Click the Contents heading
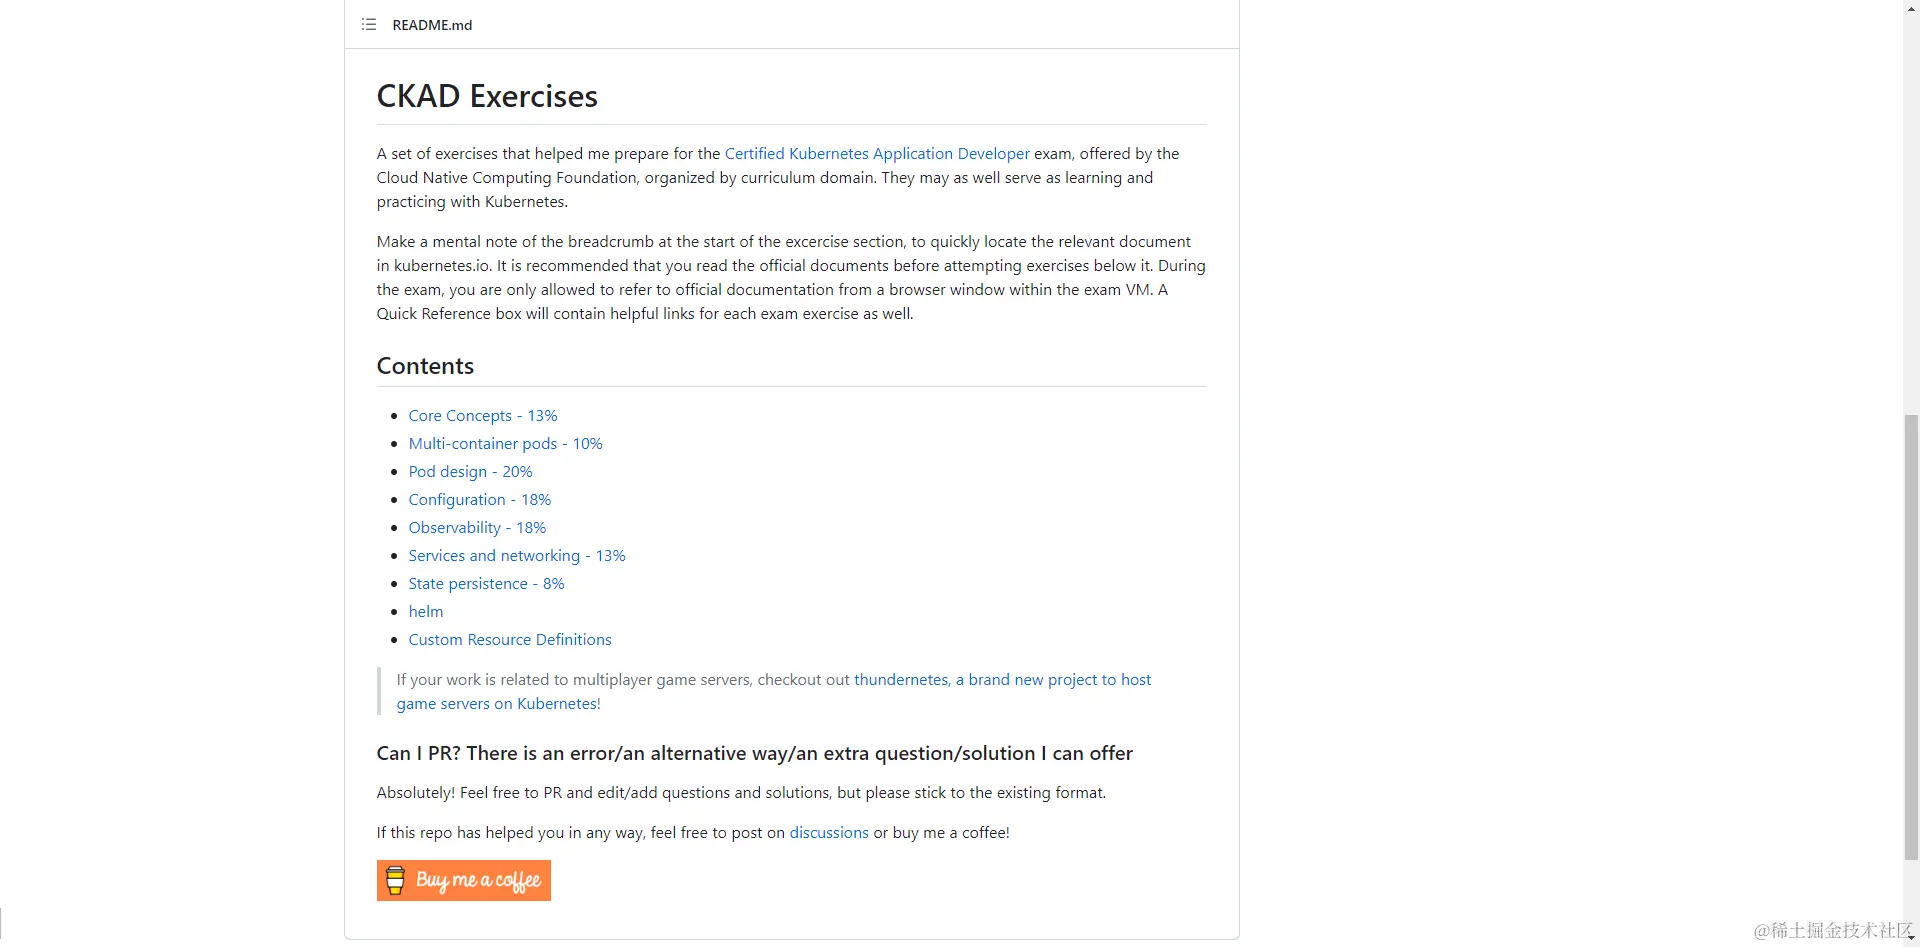The width and height of the screenshot is (1920, 947). coord(425,366)
